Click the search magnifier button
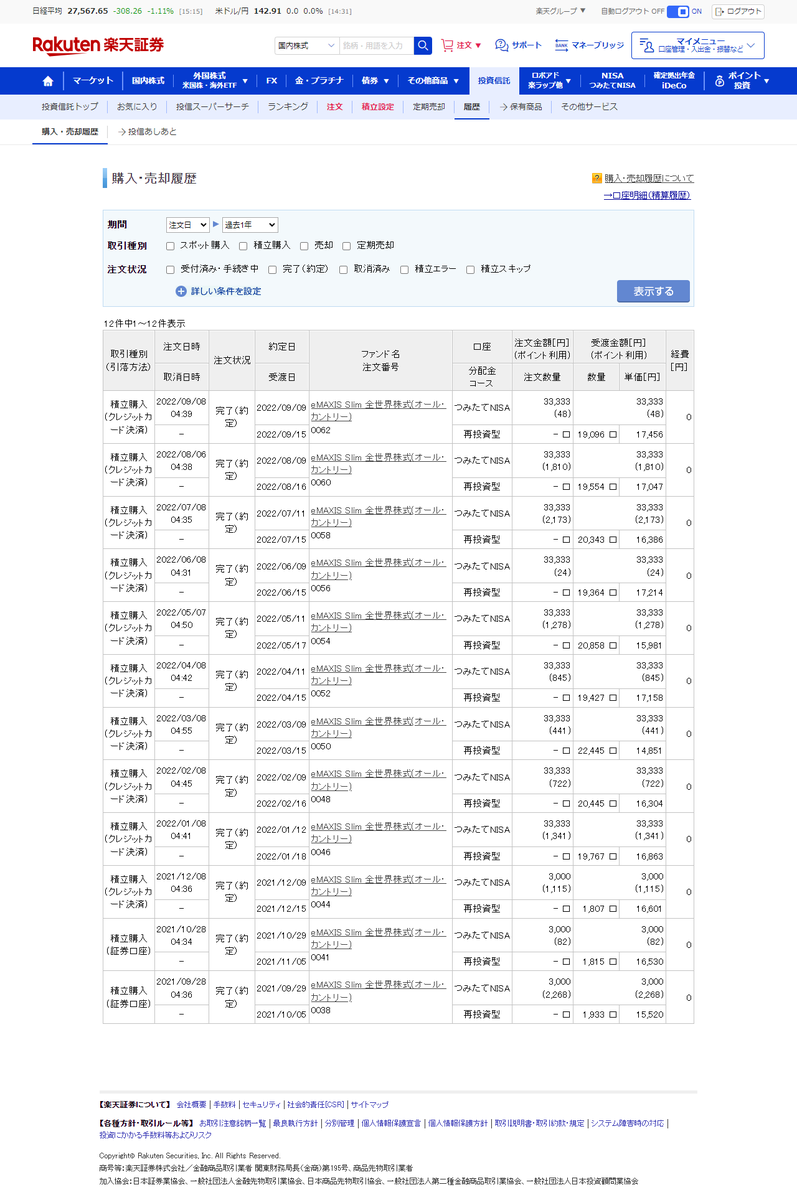 pos(423,45)
